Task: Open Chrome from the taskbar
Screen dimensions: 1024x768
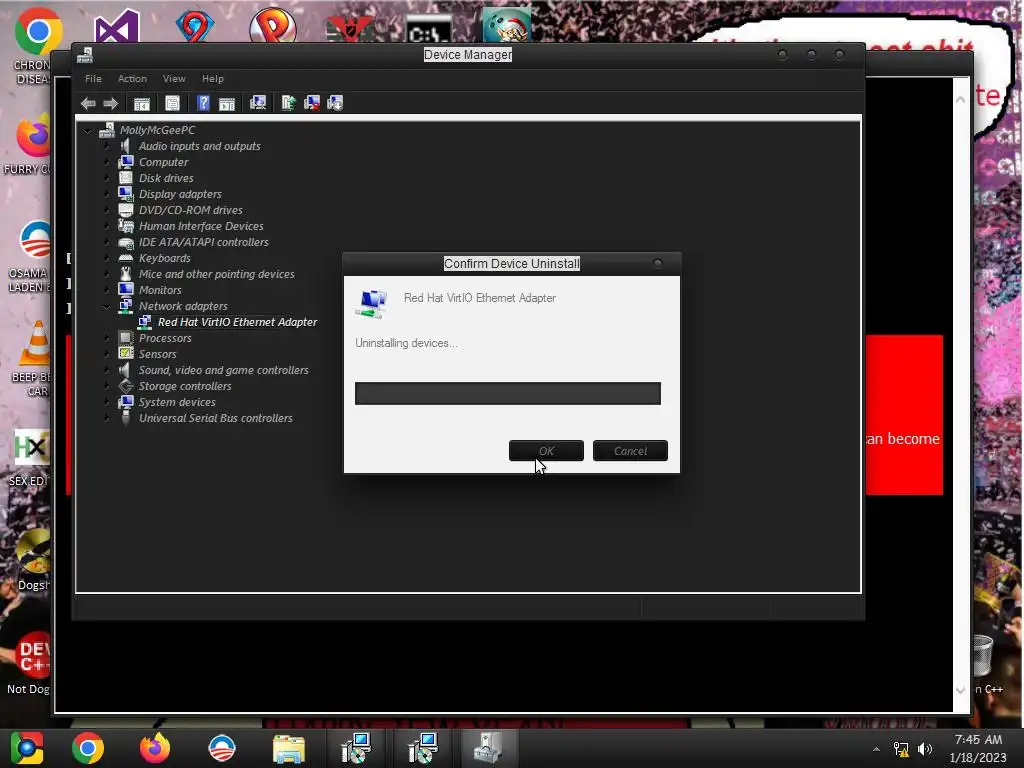Action: [88, 748]
